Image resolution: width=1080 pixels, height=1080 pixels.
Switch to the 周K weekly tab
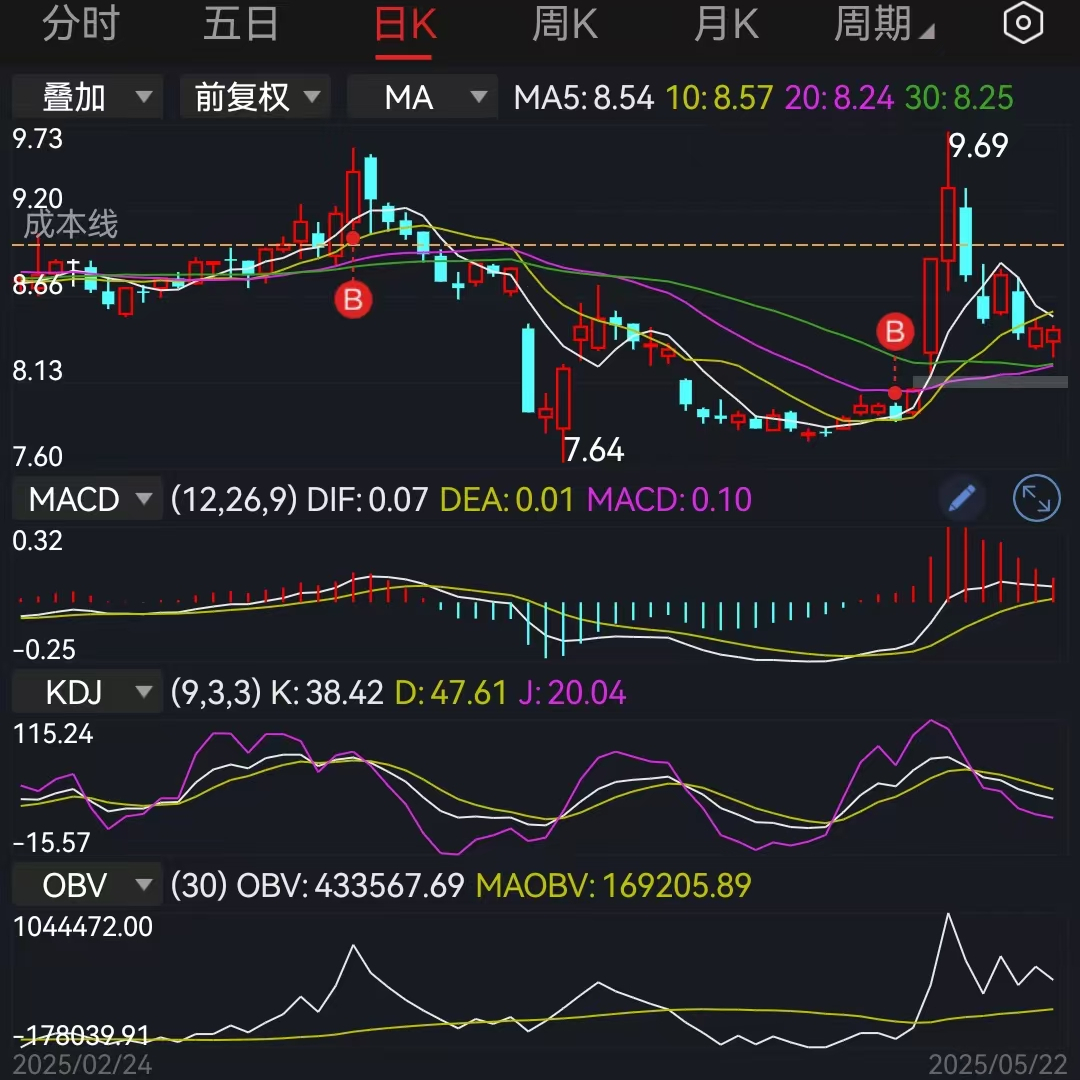point(564,24)
